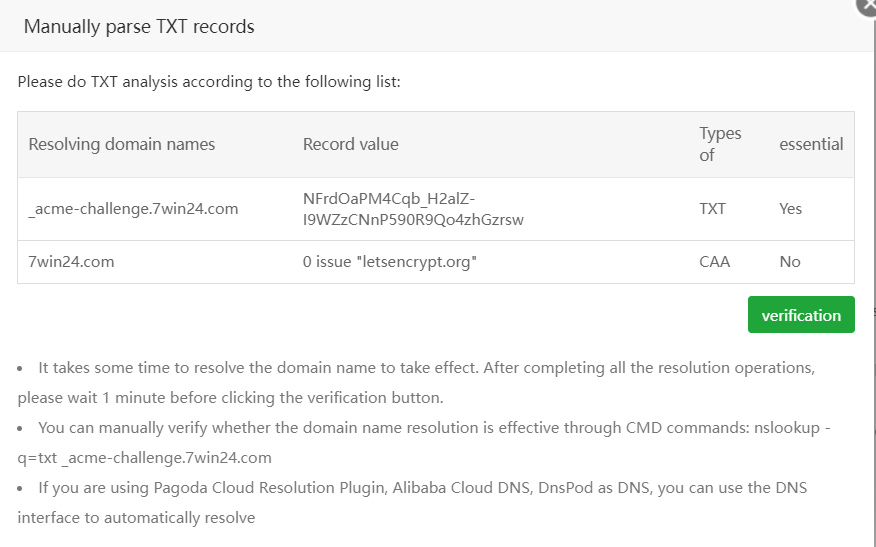Click the green verification button
This screenshot has height=547, width=876.
tap(800, 315)
